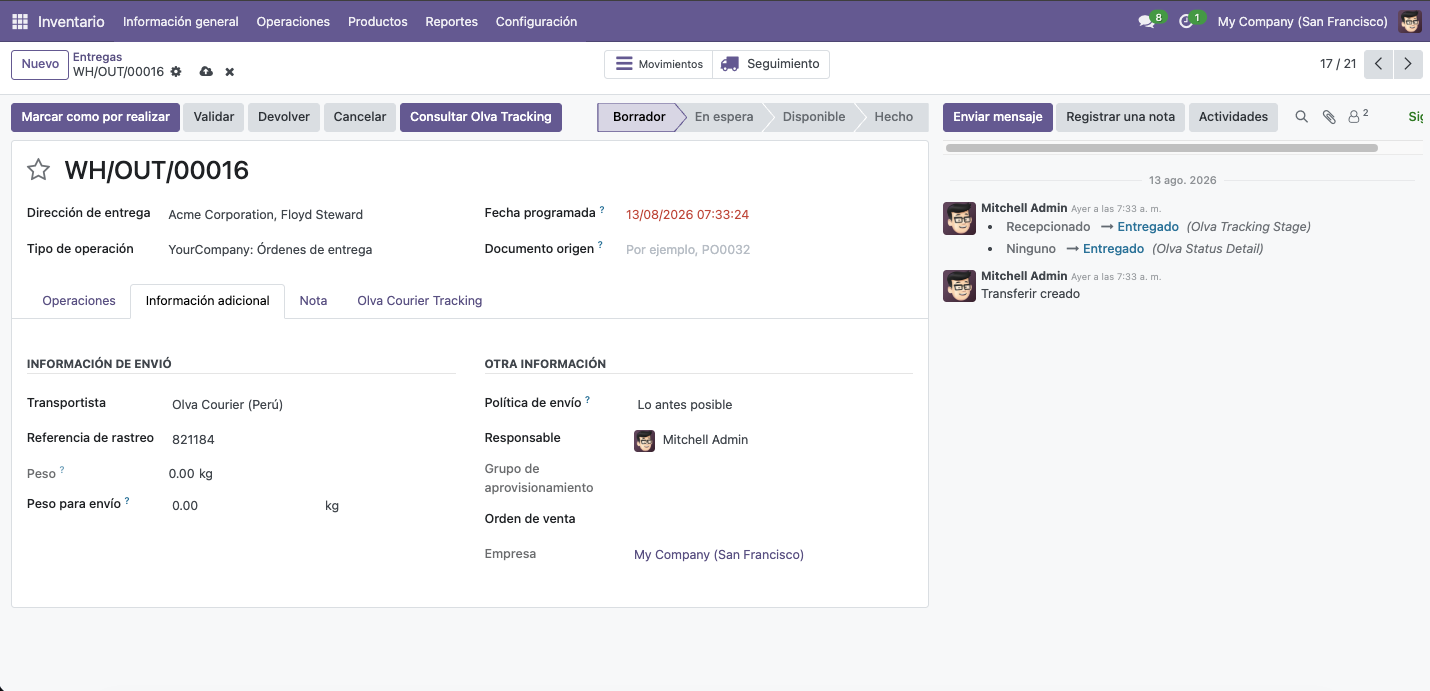Open the Operaciones menu

(293, 21)
